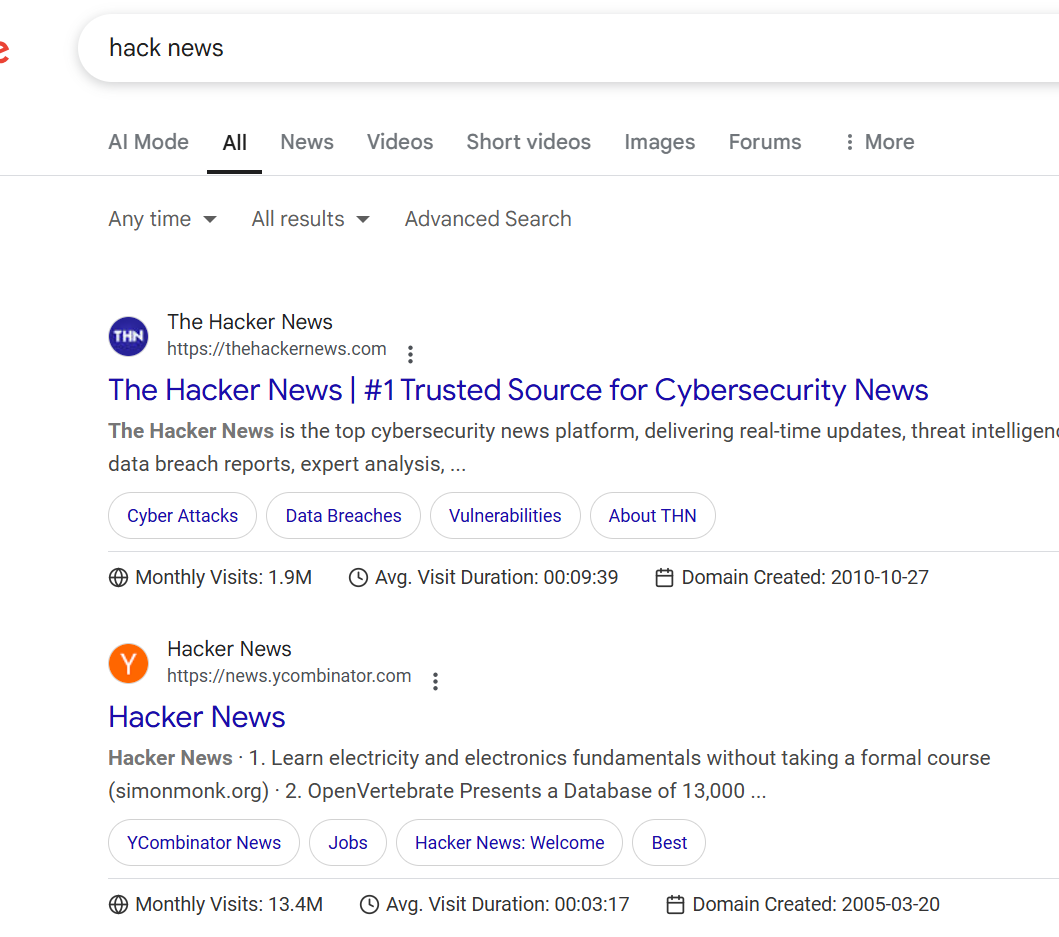Click calendar icon next to Domain Created 2005-03-20
The image size is (1059, 937).
pyautogui.click(x=675, y=905)
